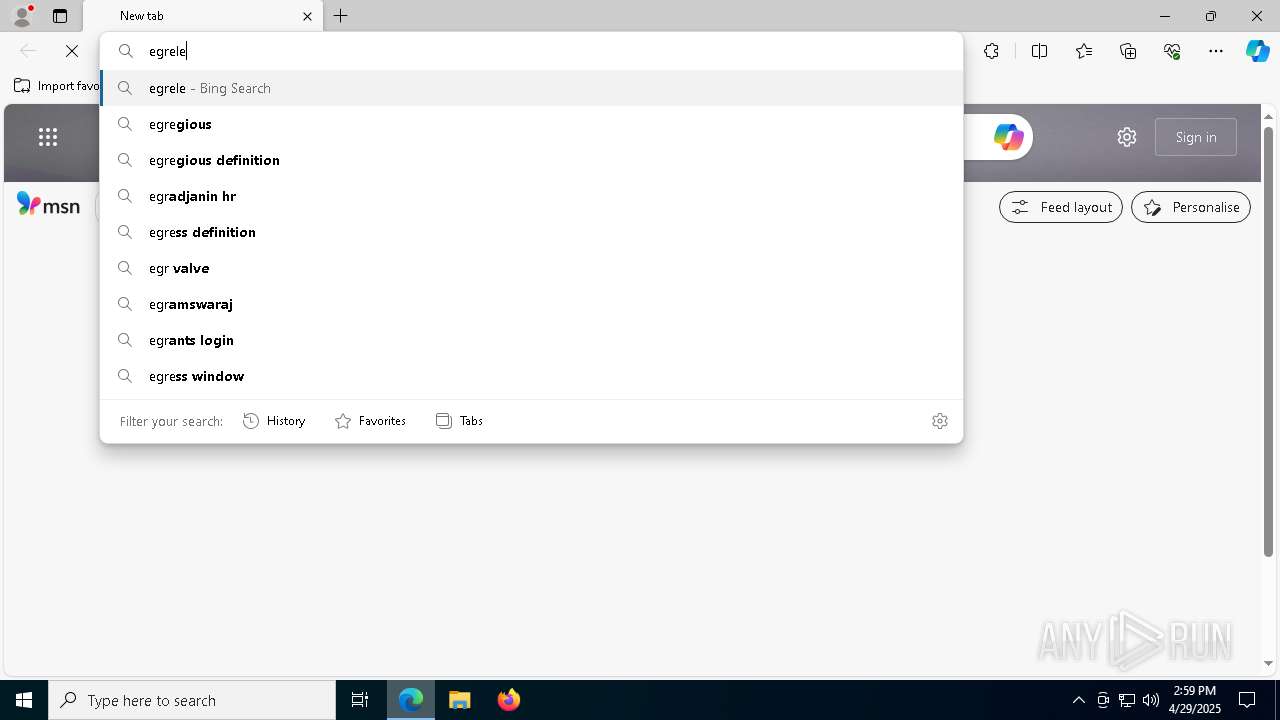Open the notification center icon
Viewport: 1280px width, 720px height.
[1247, 700]
